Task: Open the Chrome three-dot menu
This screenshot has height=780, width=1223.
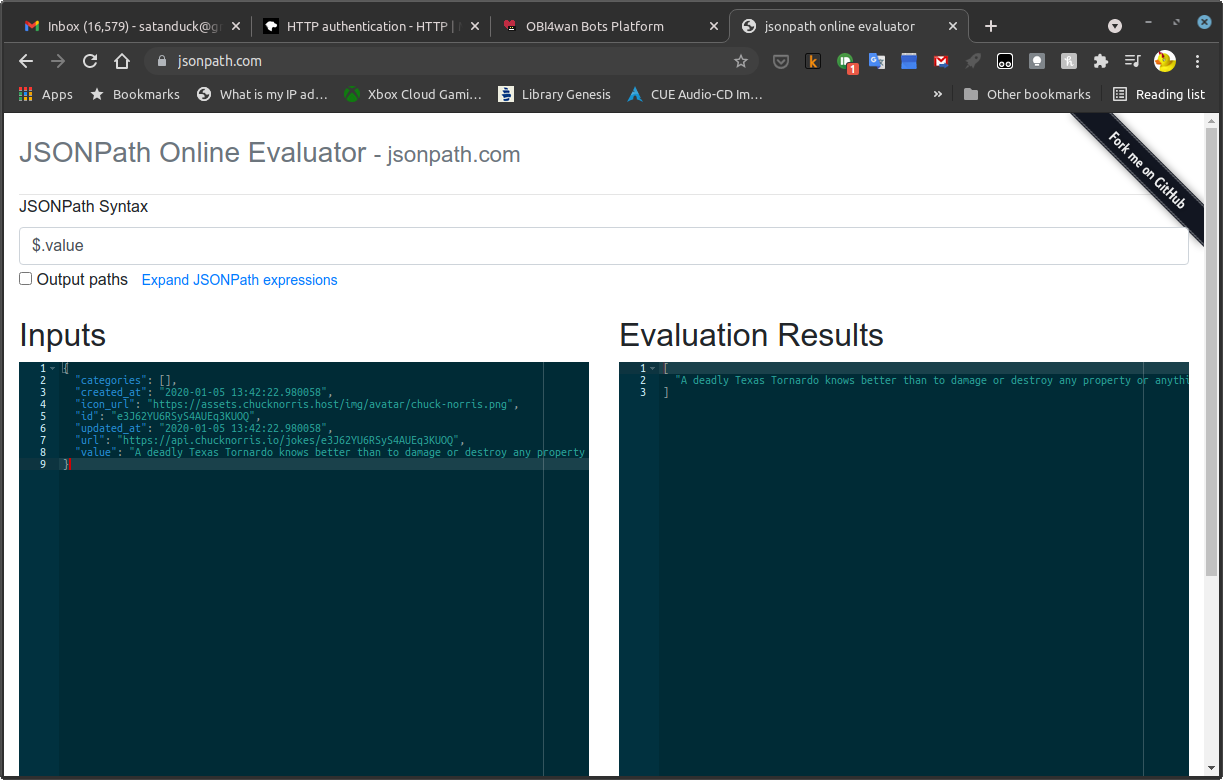Action: tap(1197, 61)
